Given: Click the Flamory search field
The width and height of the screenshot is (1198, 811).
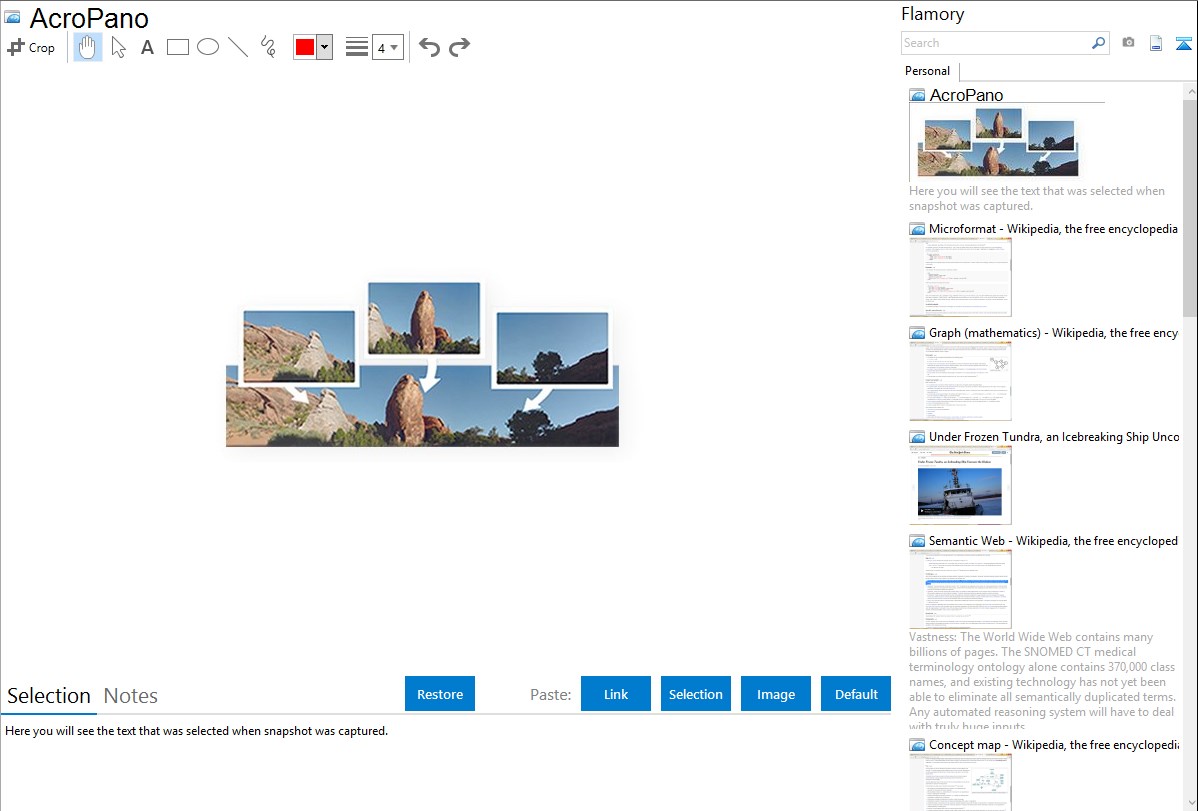Looking at the screenshot, I should coord(995,43).
